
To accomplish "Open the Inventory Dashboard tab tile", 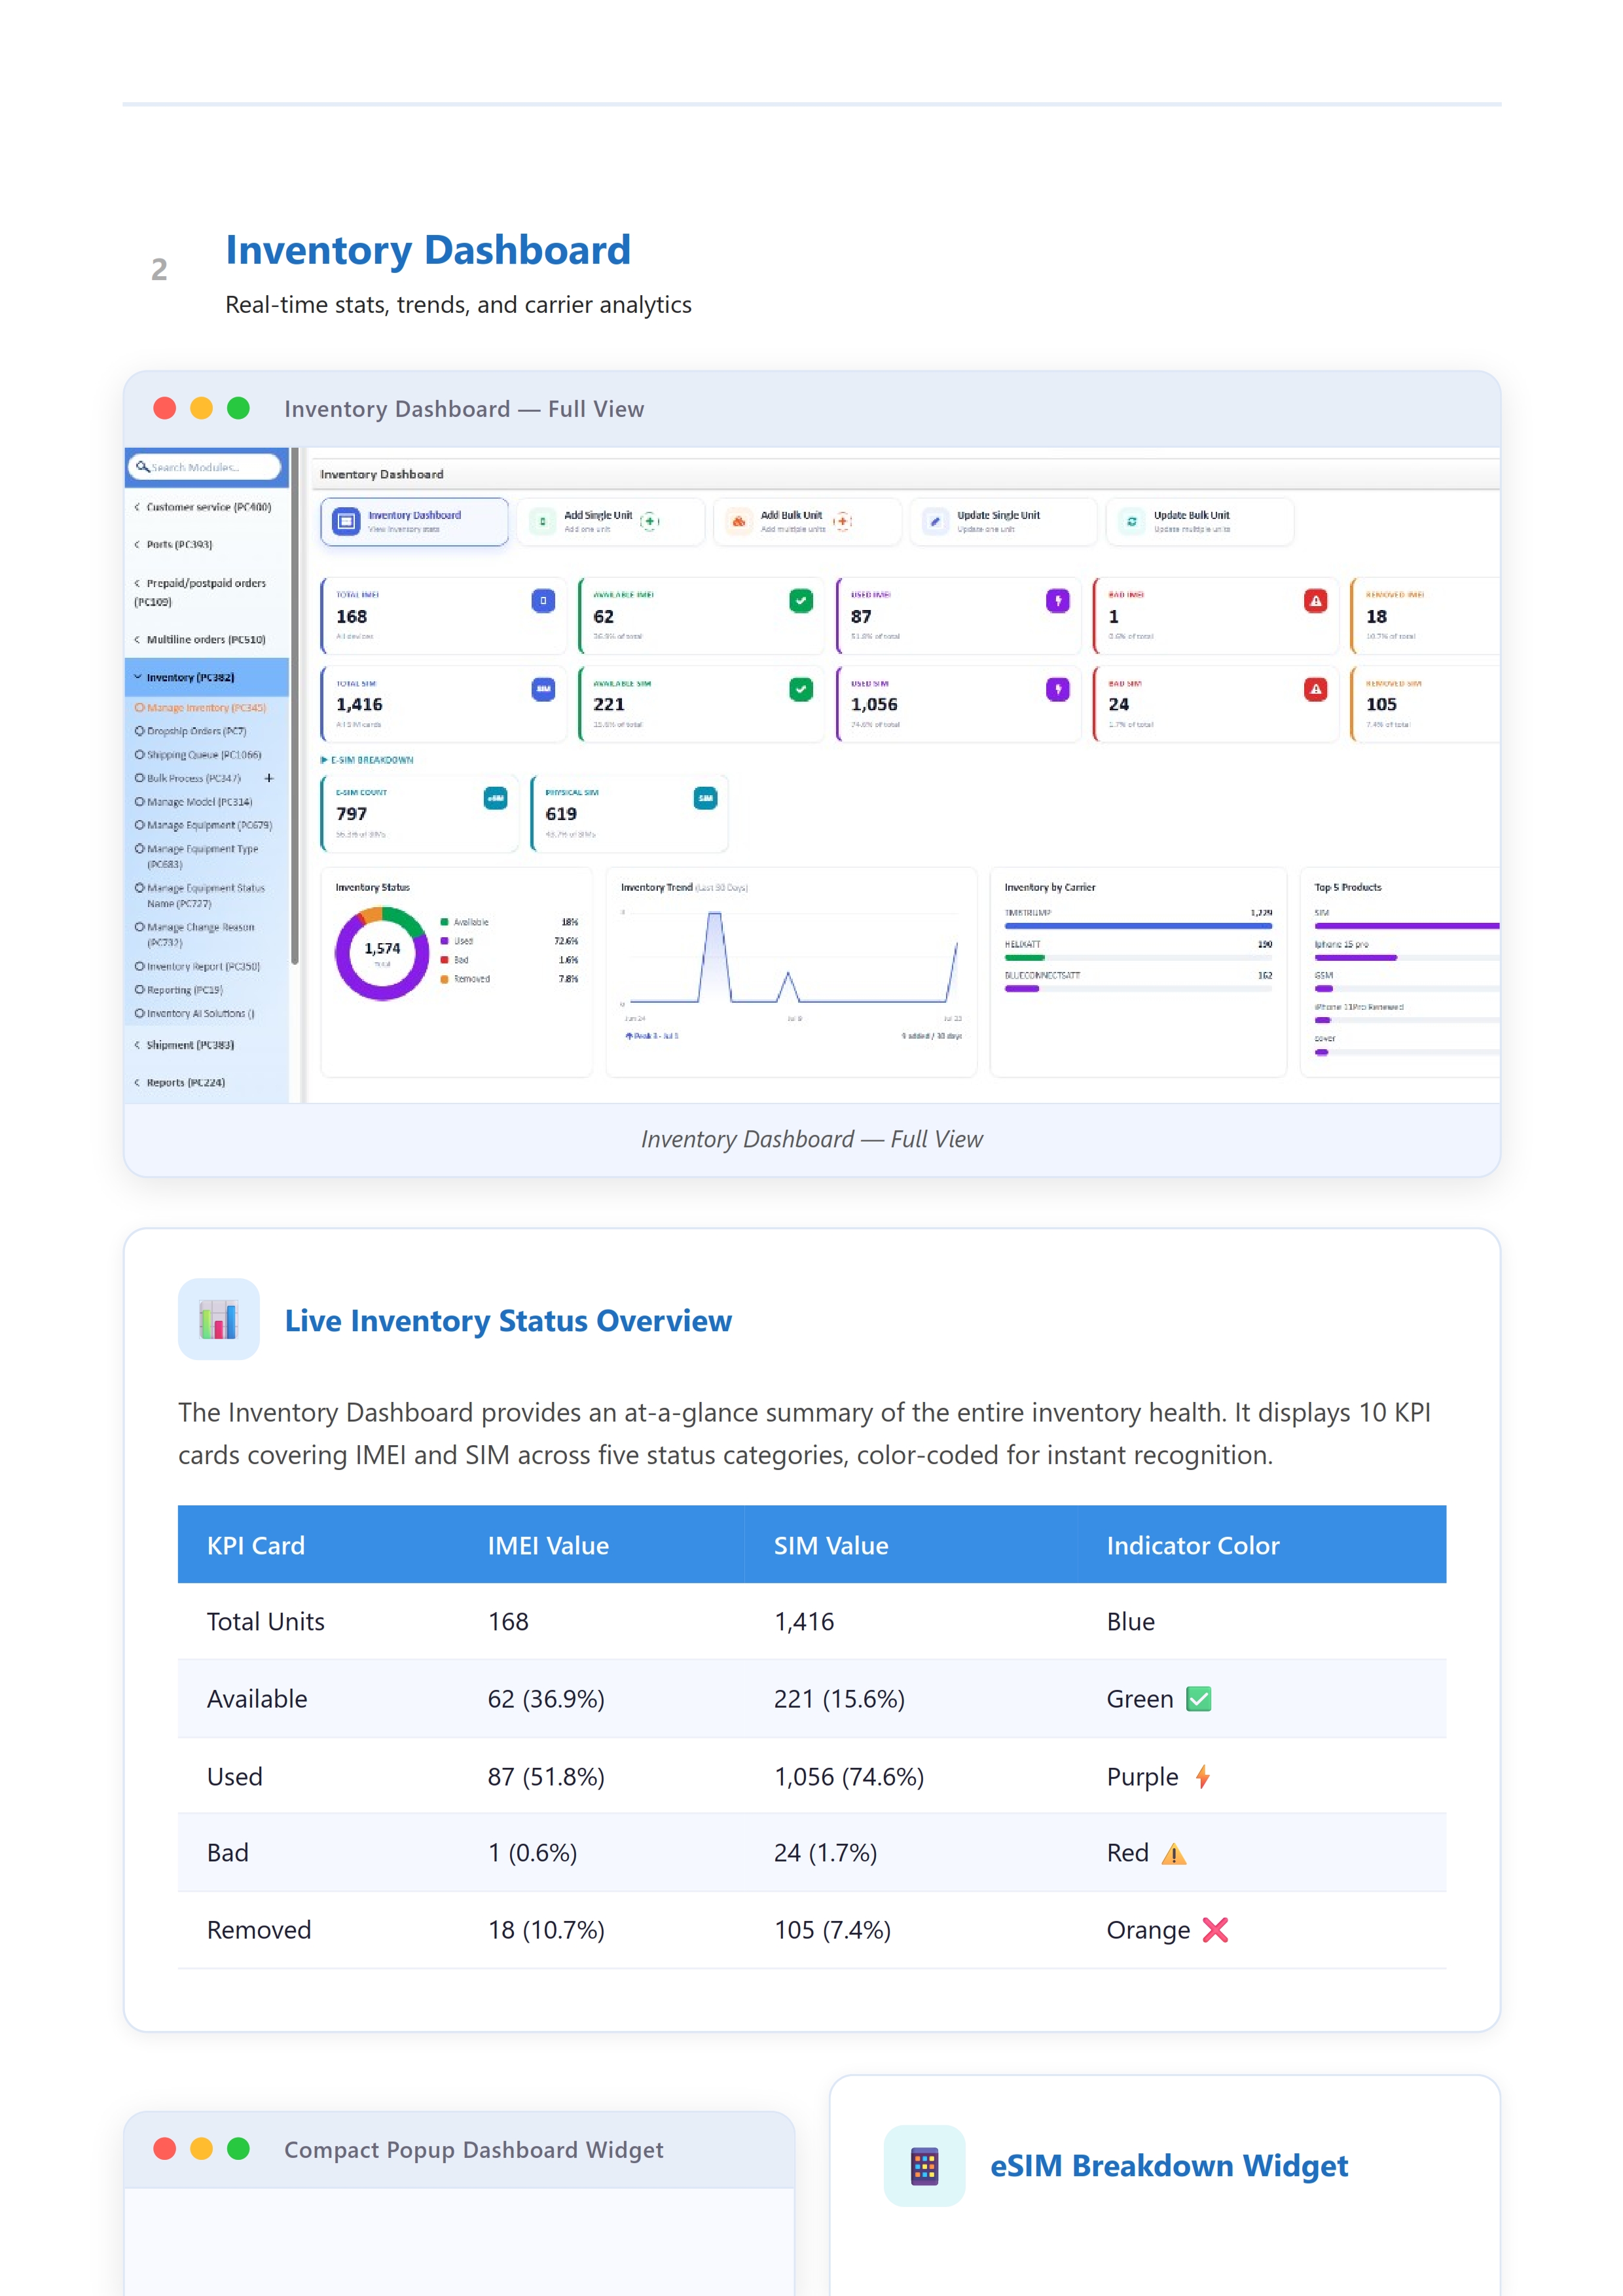I will pos(414,521).
